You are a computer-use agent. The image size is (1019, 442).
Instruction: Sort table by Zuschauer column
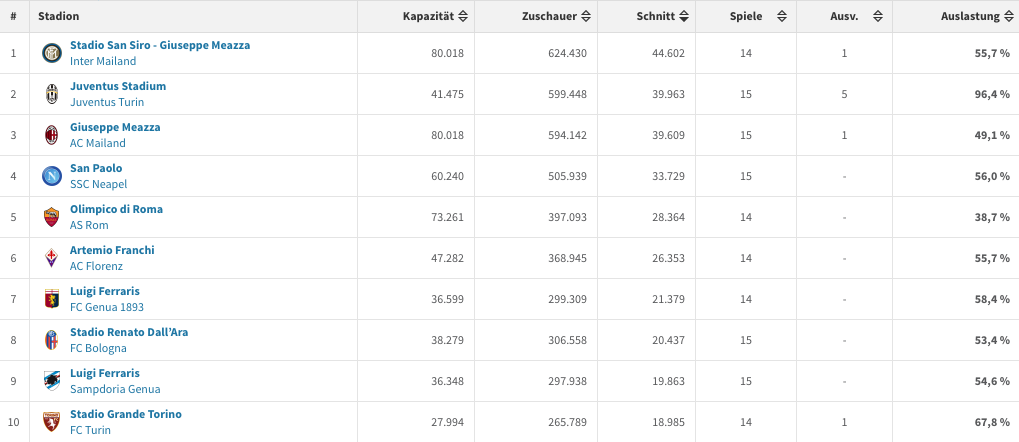(556, 17)
